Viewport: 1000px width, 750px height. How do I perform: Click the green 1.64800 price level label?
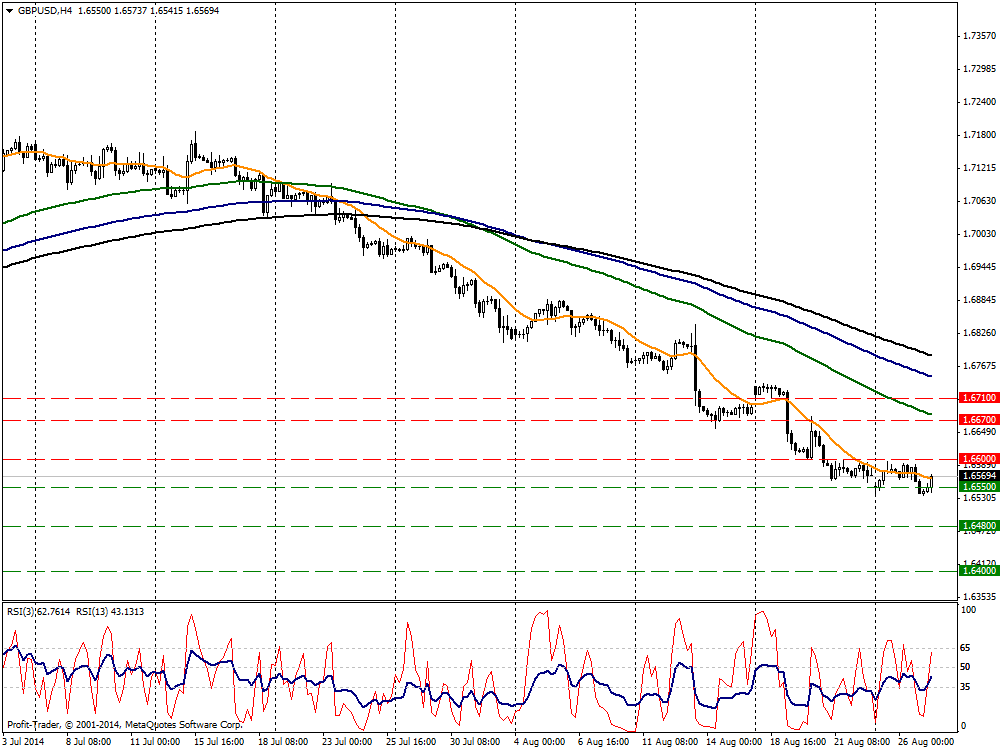point(976,525)
